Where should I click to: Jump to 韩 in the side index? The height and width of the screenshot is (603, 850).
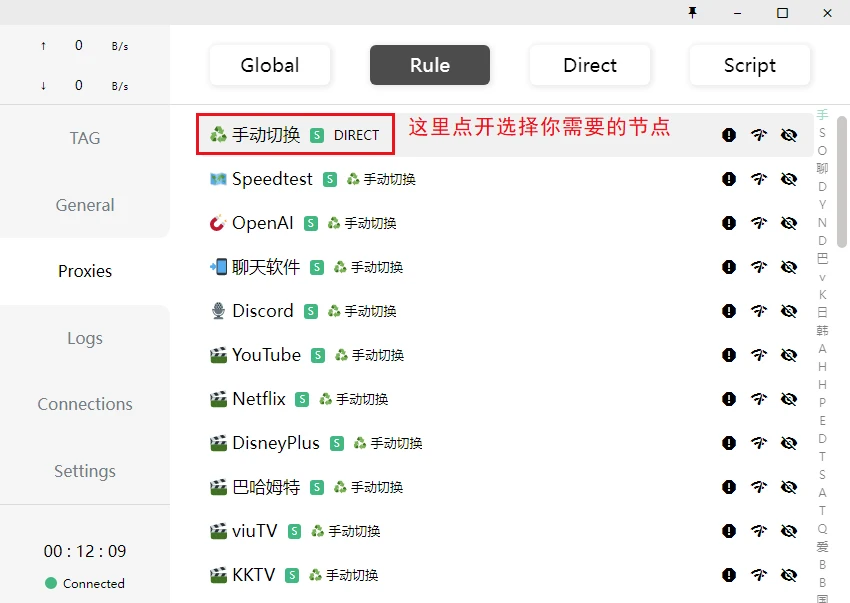[x=822, y=331]
